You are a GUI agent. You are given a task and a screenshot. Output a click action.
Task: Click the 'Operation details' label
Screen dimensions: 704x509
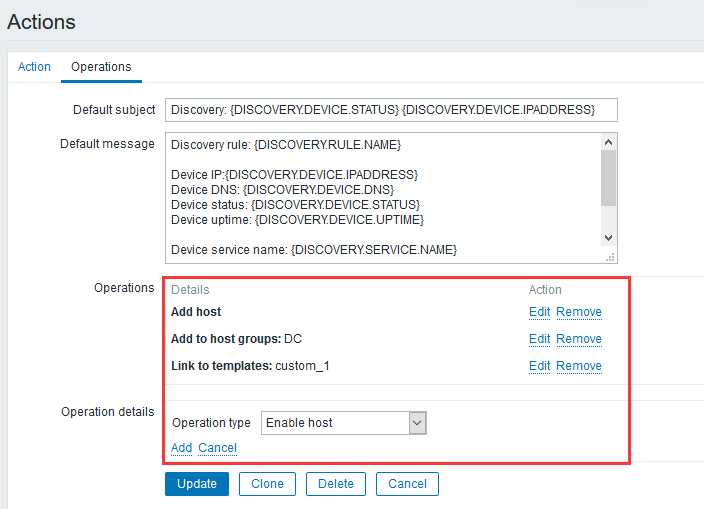[108, 412]
